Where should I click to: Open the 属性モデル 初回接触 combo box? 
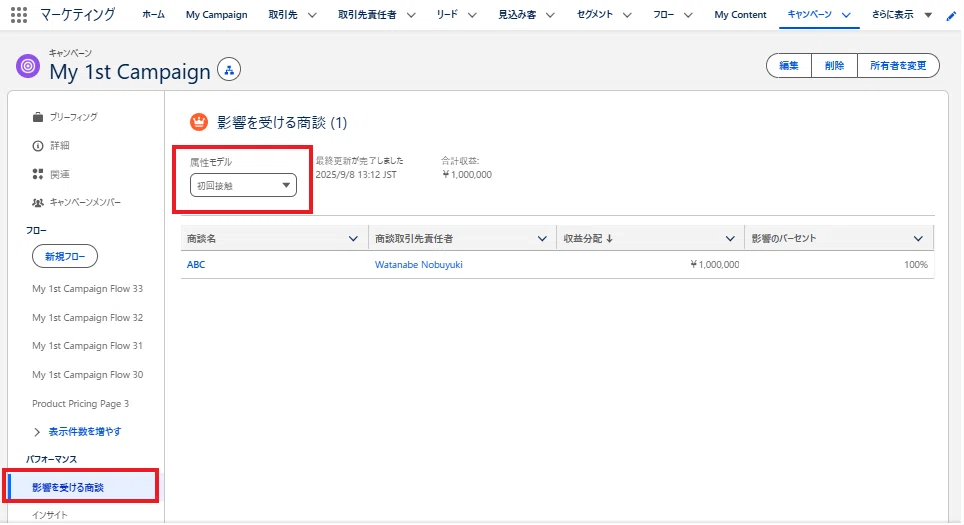(243, 185)
